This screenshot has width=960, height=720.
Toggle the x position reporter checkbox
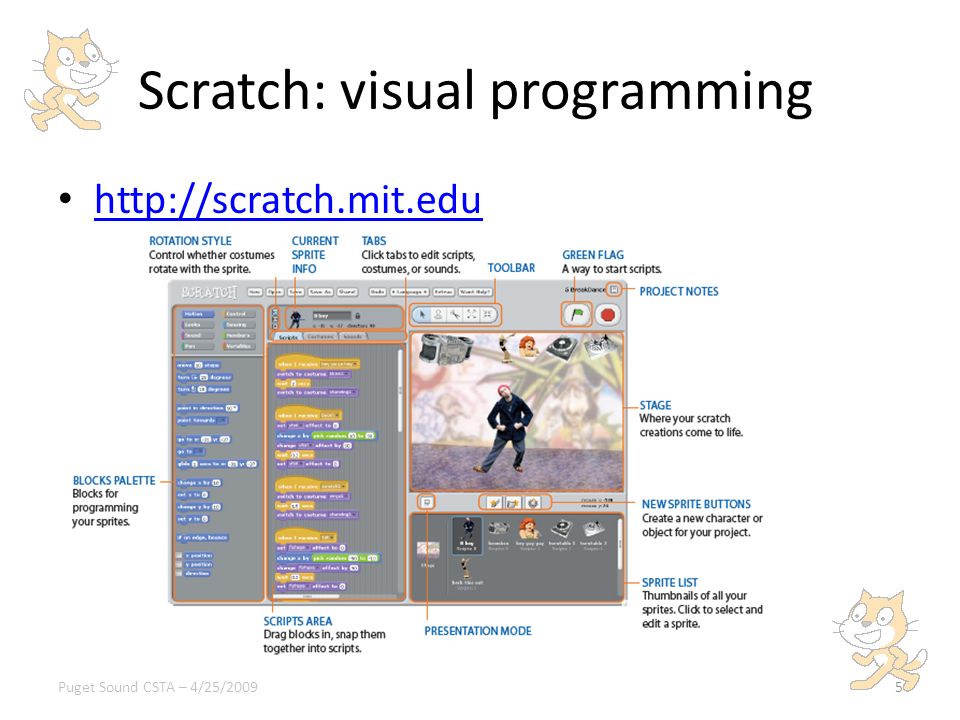tap(179, 555)
